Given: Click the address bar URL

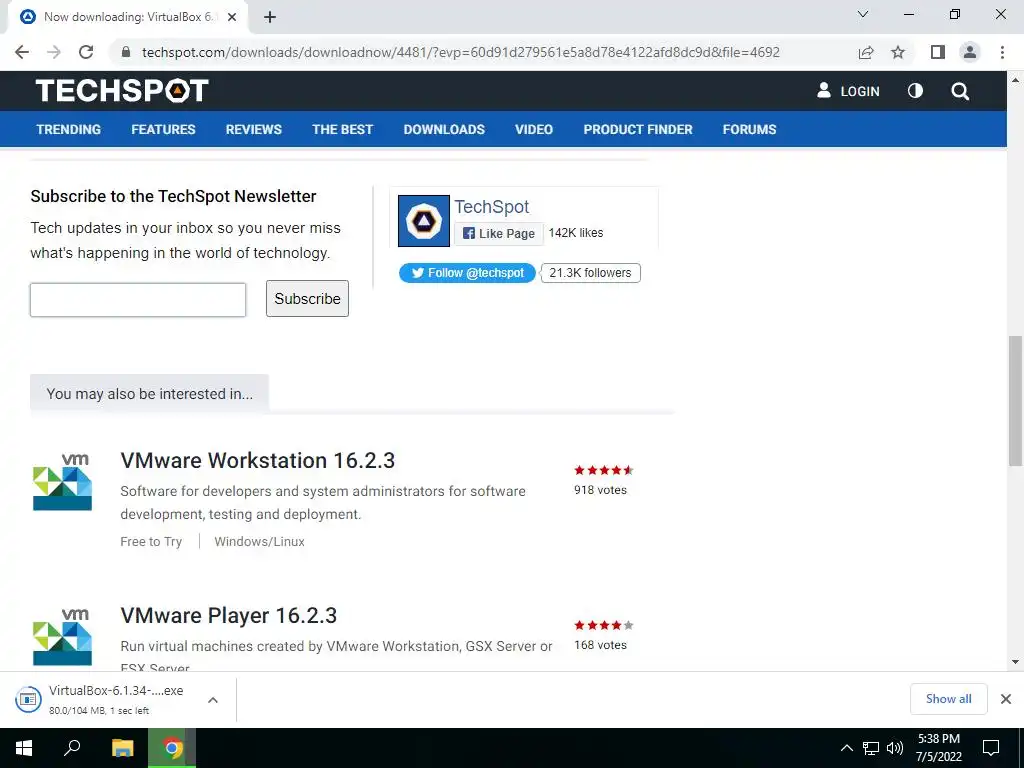Looking at the screenshot, I should click(460, 52).
